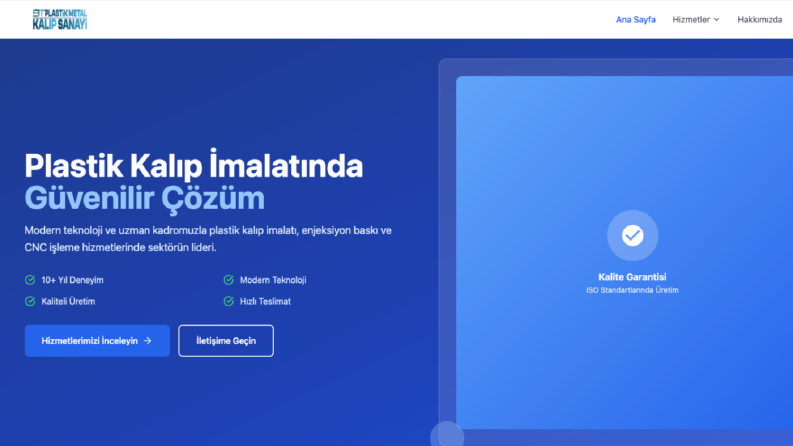Click the "10+ Yıl Deneyim" text
793x446 pixels.
click(72, 280)
